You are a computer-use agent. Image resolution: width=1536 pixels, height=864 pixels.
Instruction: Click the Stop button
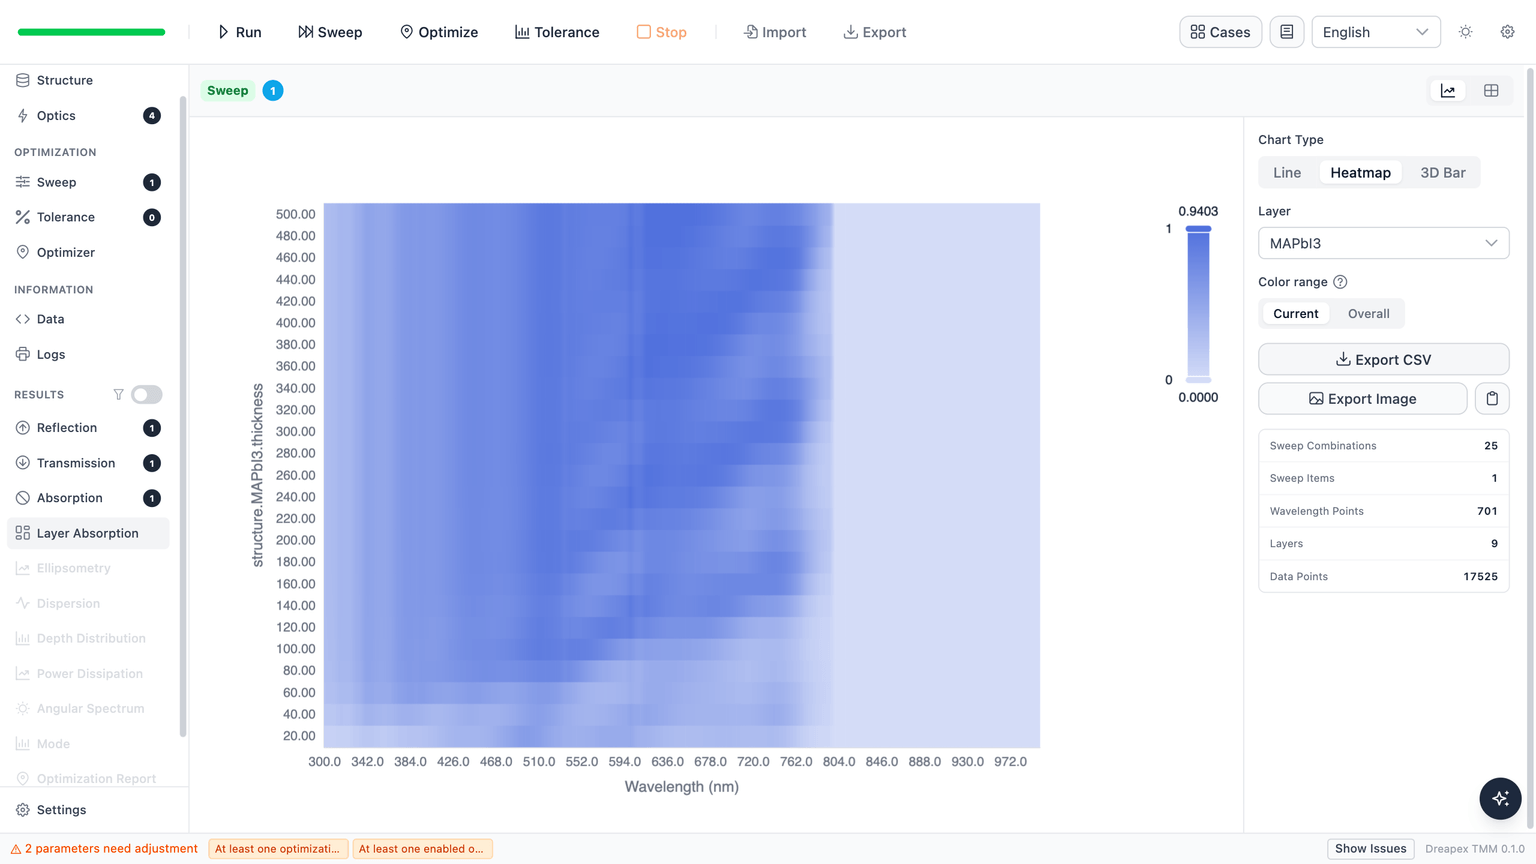coord(662,32)
